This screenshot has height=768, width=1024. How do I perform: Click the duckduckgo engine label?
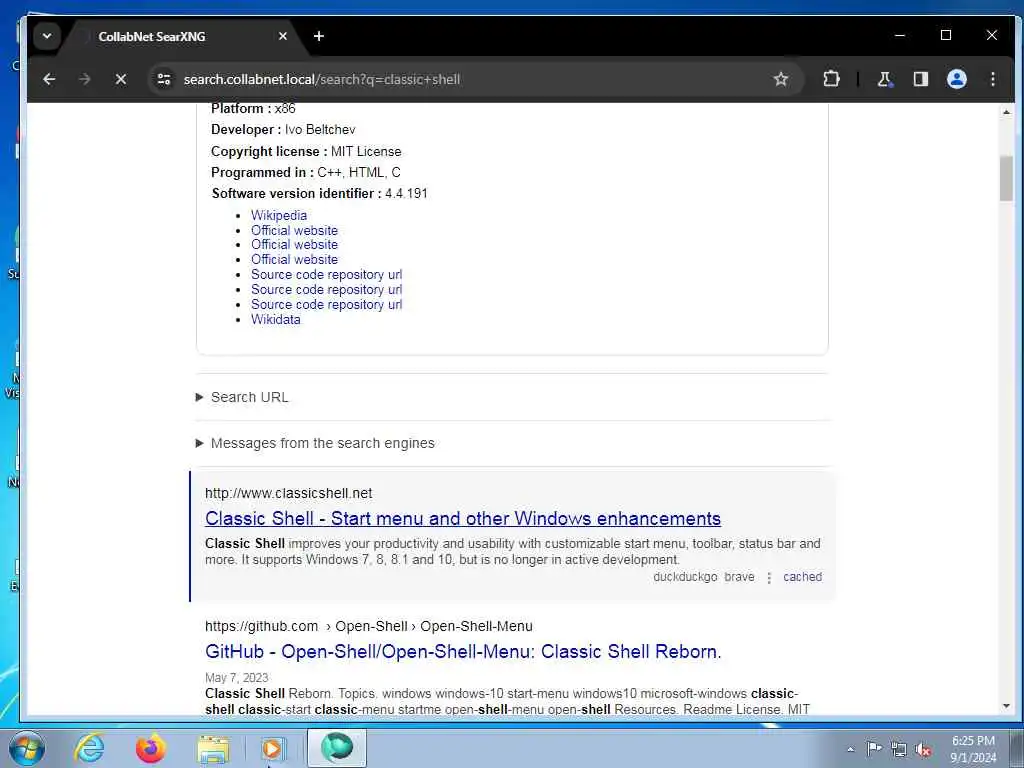685,577
